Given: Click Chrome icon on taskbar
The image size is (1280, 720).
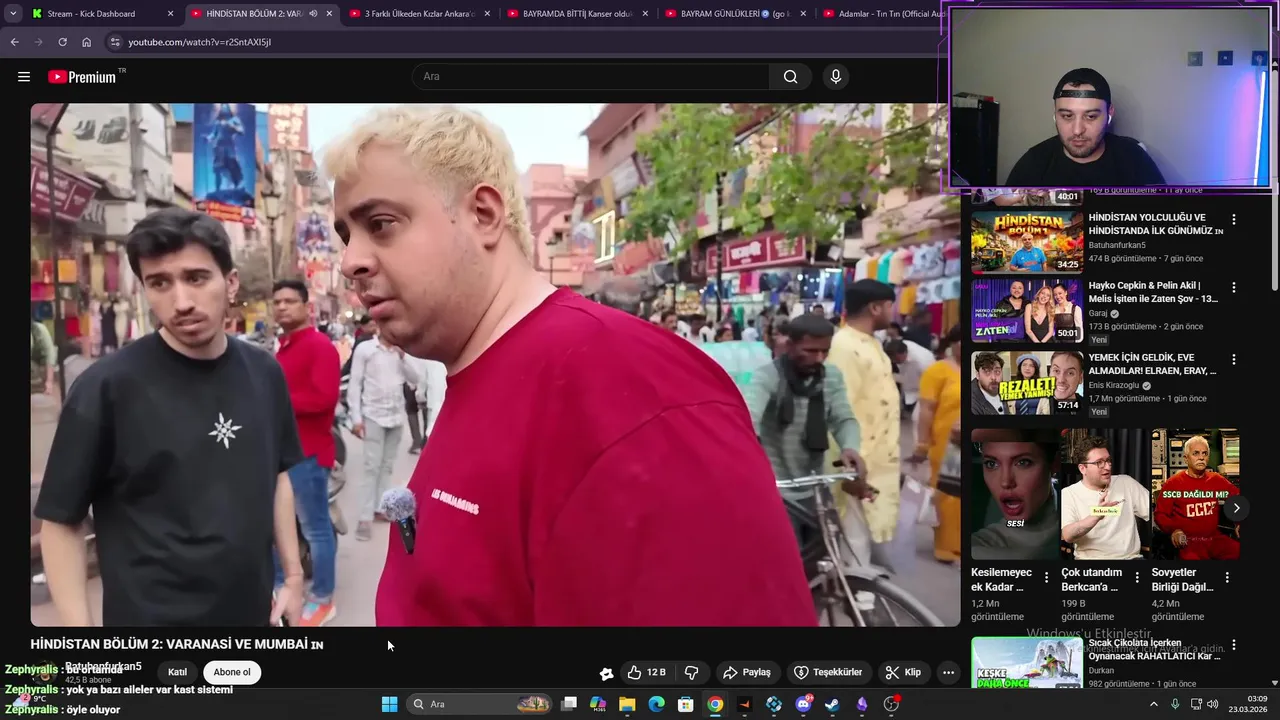Looking at the screenshot, I should pyautogui.click(x=715, y=704).
